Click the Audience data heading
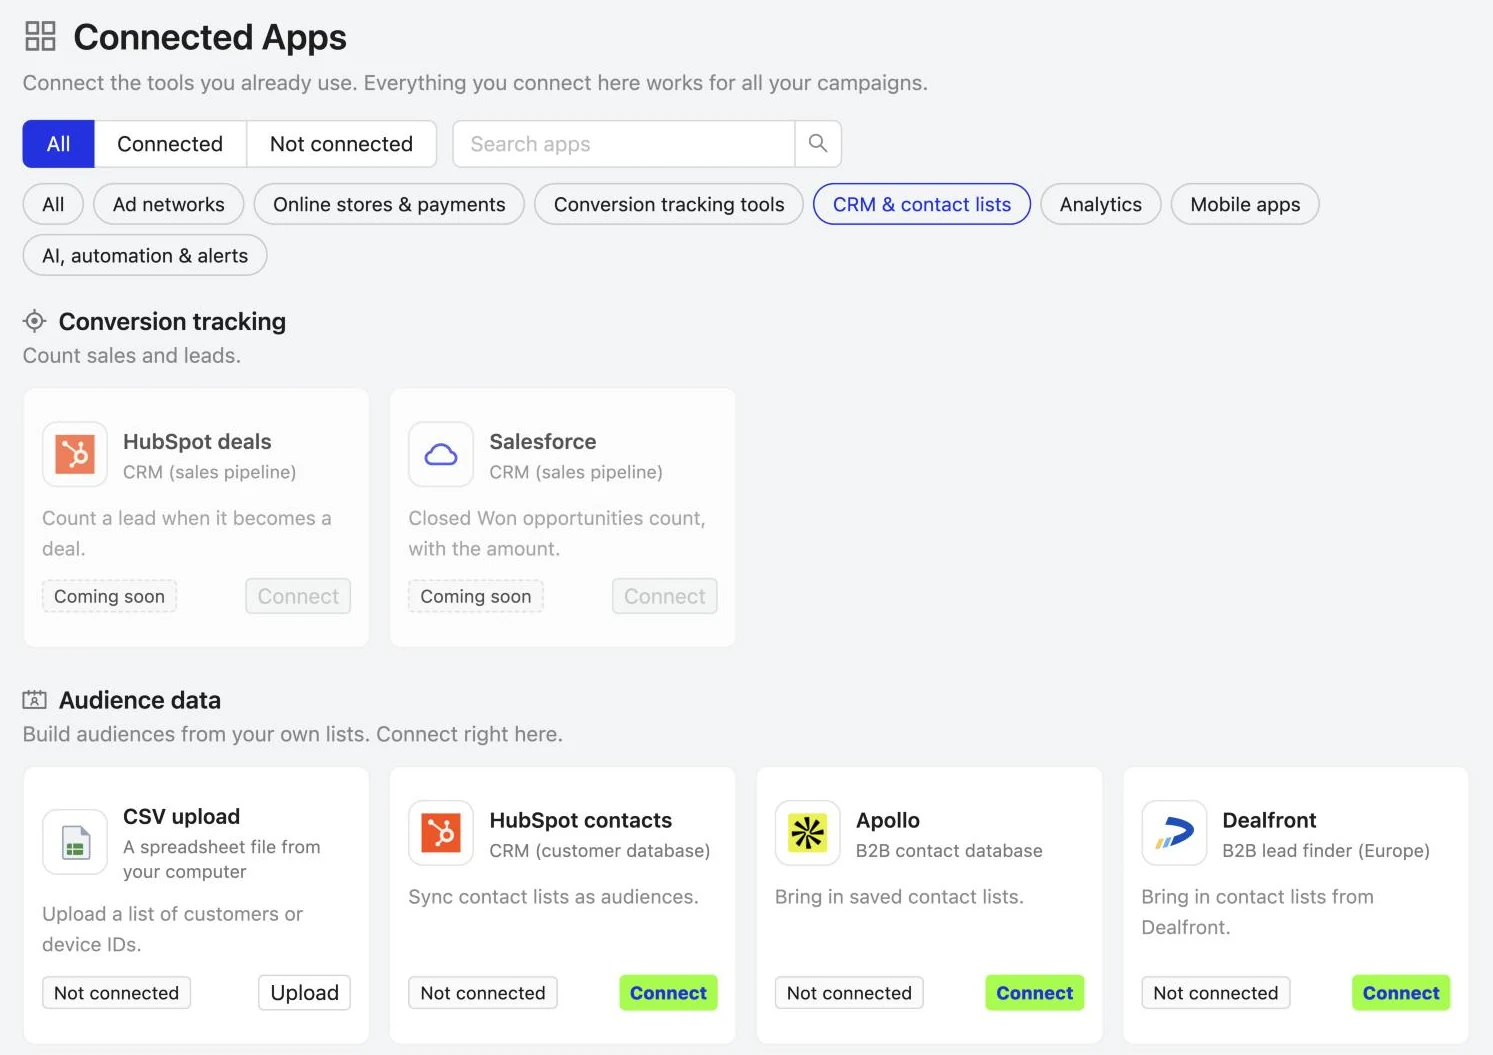The width and height of the screenshot is (1493, 1055). coord(140,700)
